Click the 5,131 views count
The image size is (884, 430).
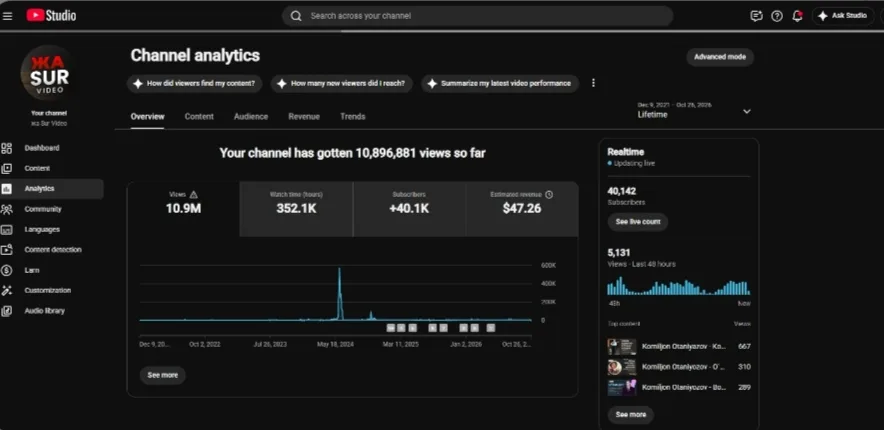(x=619, y=253)
